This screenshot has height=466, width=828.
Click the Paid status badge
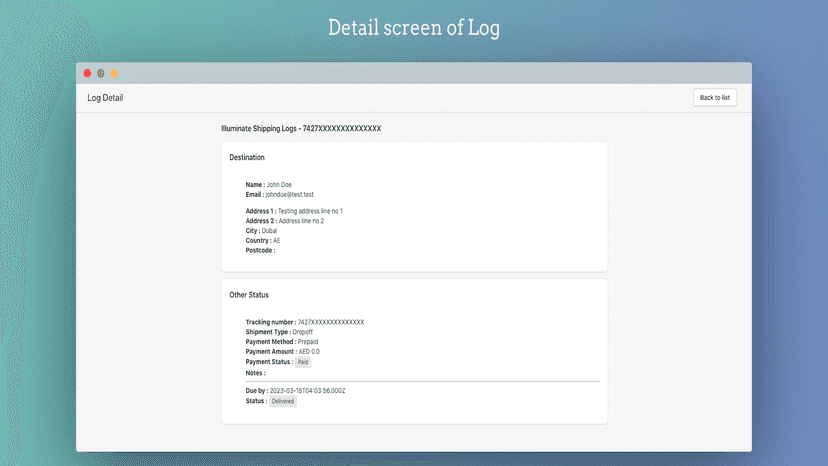[303, 362]
